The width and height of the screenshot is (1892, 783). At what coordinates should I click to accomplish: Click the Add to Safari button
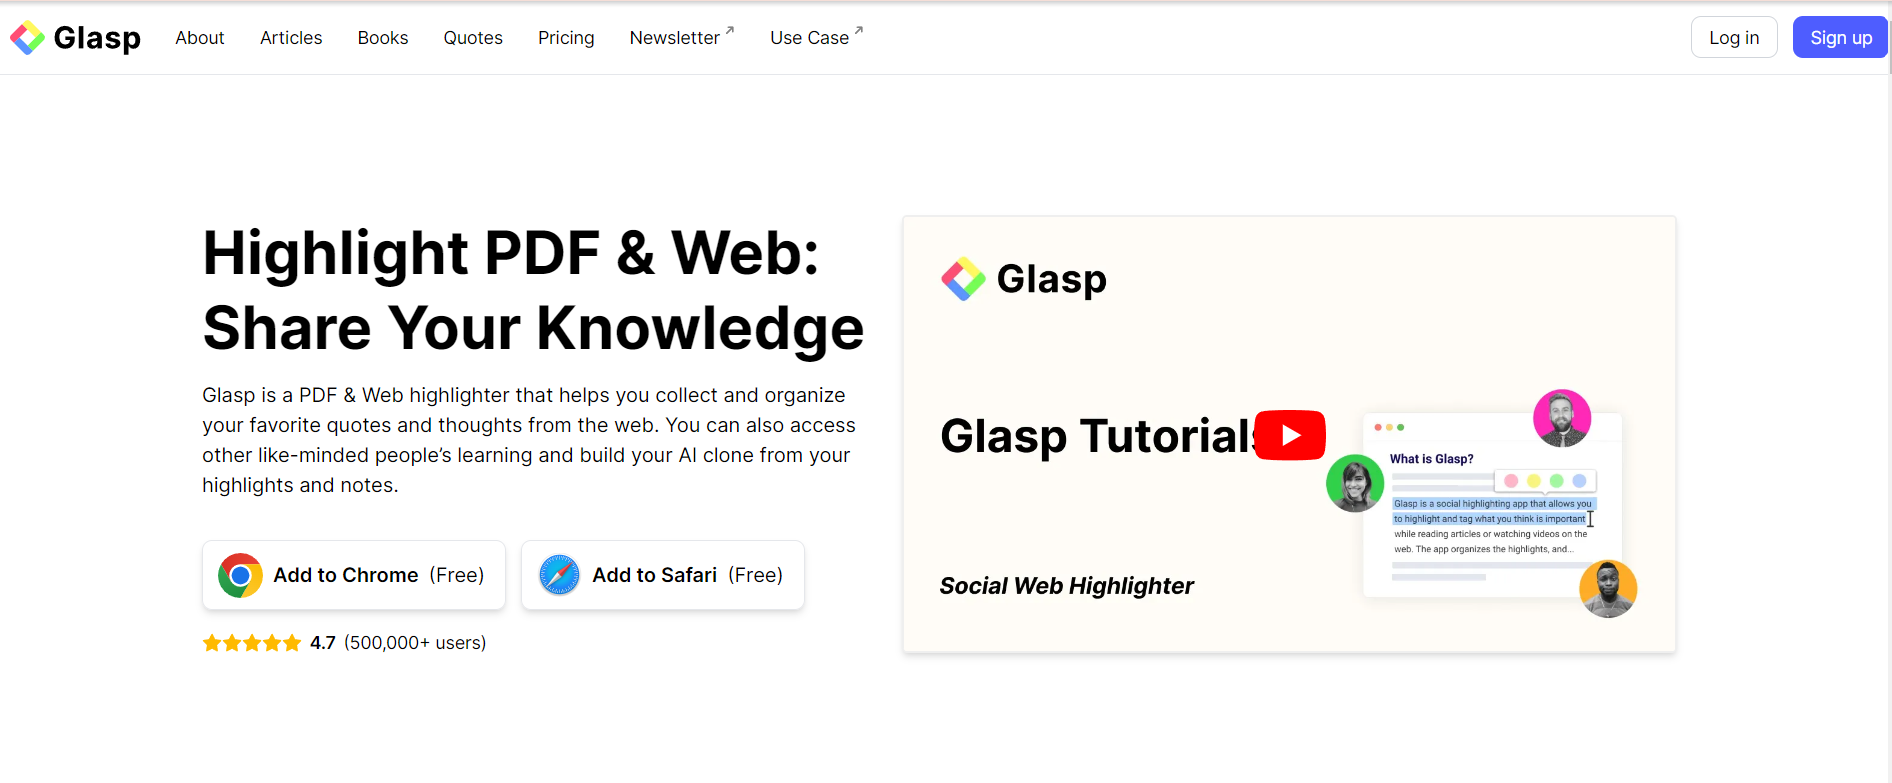(x=663, y=575)
